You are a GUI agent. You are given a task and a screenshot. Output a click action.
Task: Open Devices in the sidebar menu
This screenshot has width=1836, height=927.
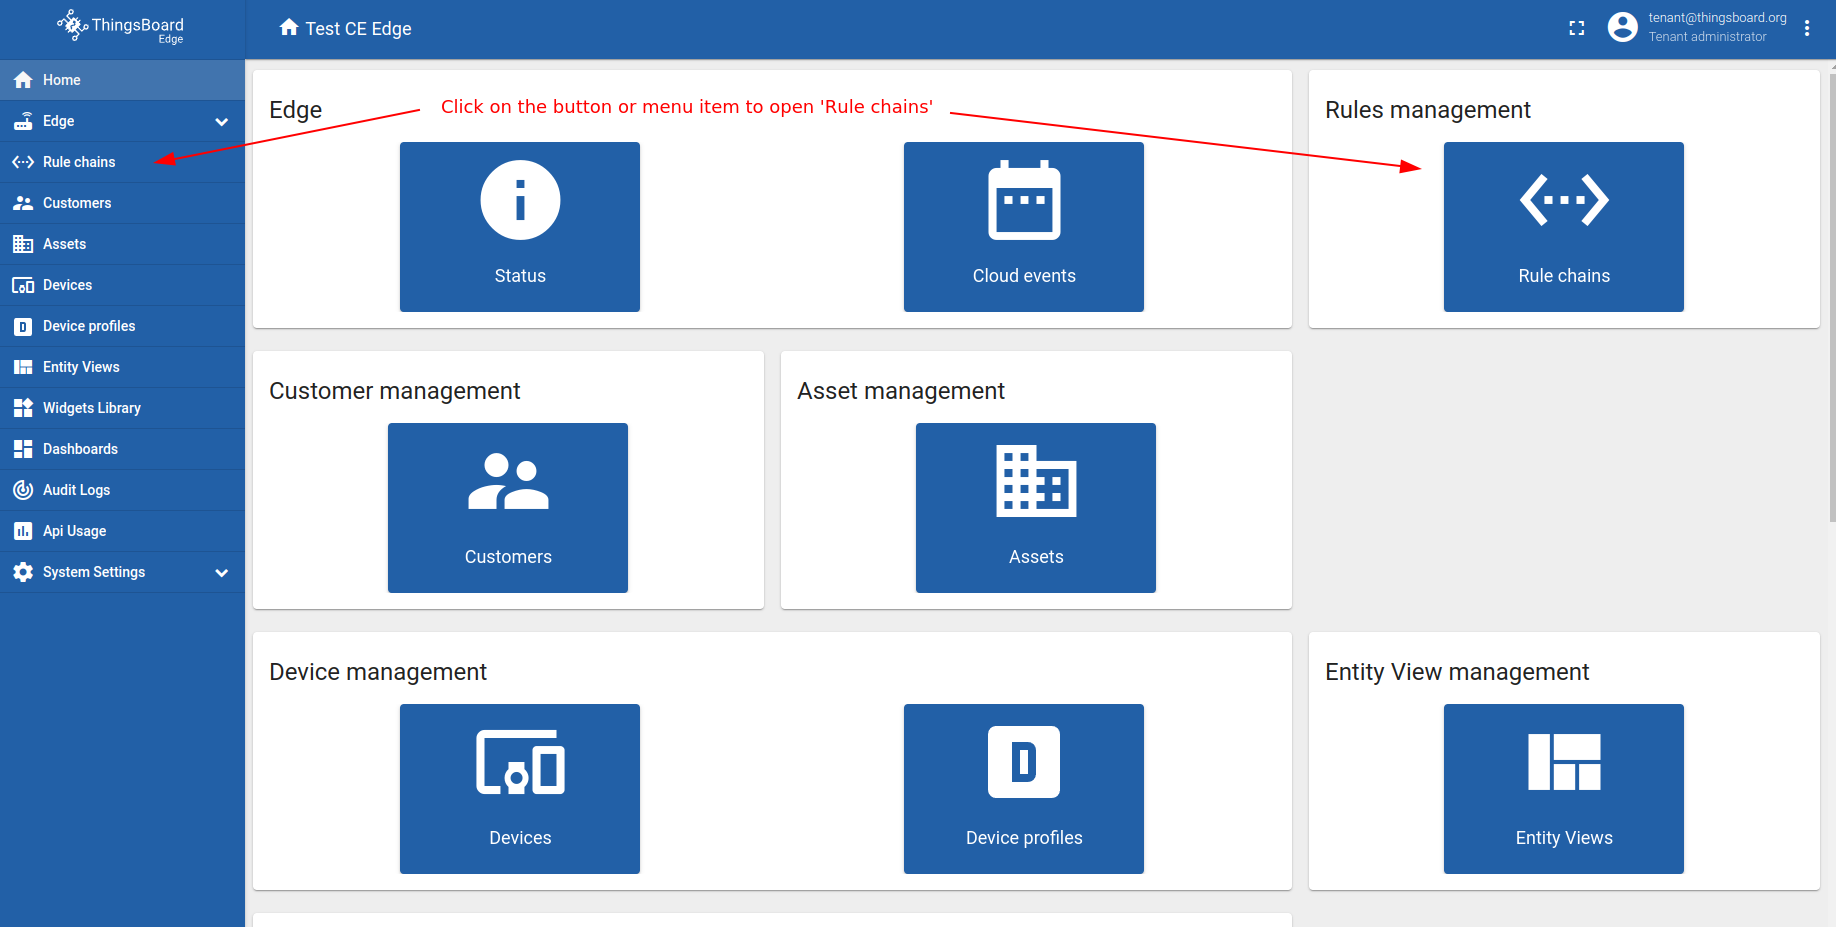(x=122, y=285)
